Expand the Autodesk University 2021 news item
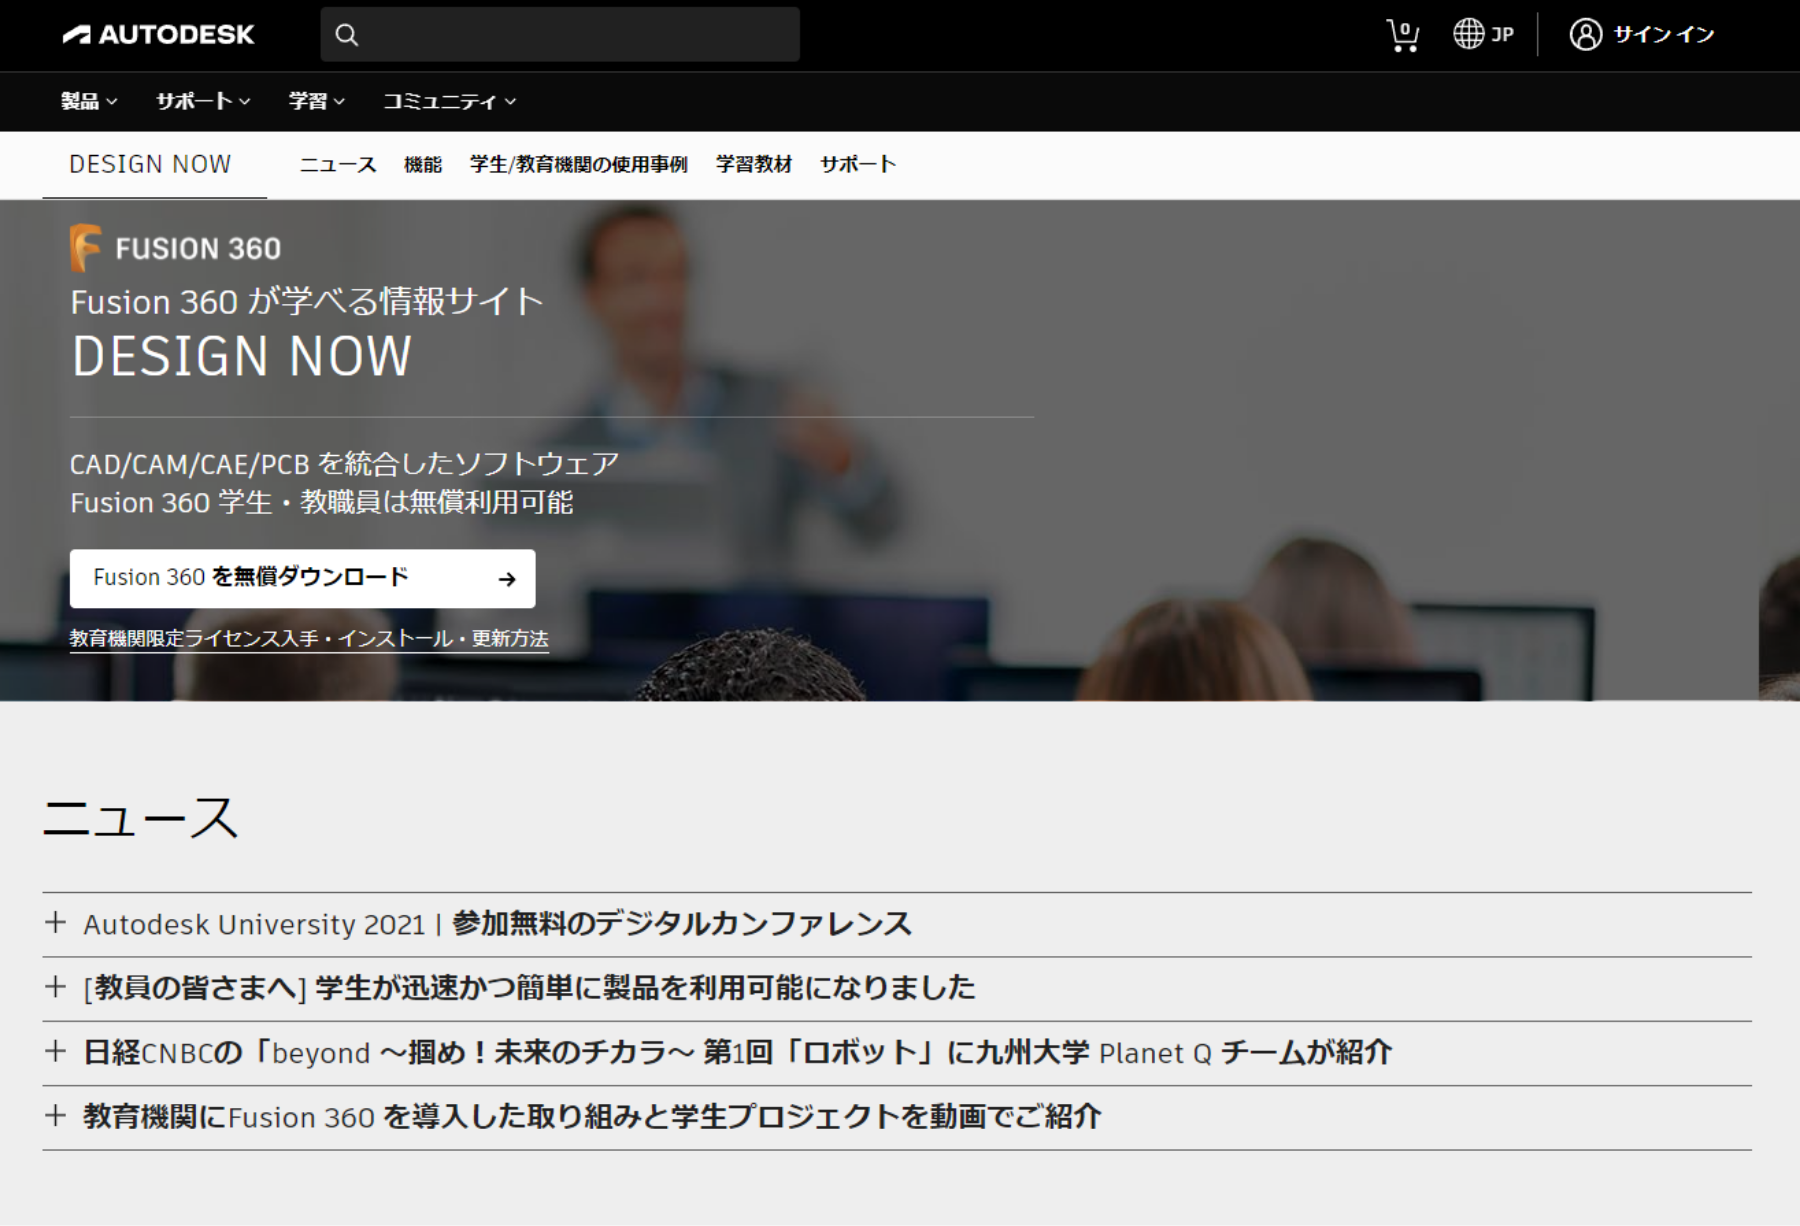Screen dimensions: 1800x1226 [x=56, y=923]
